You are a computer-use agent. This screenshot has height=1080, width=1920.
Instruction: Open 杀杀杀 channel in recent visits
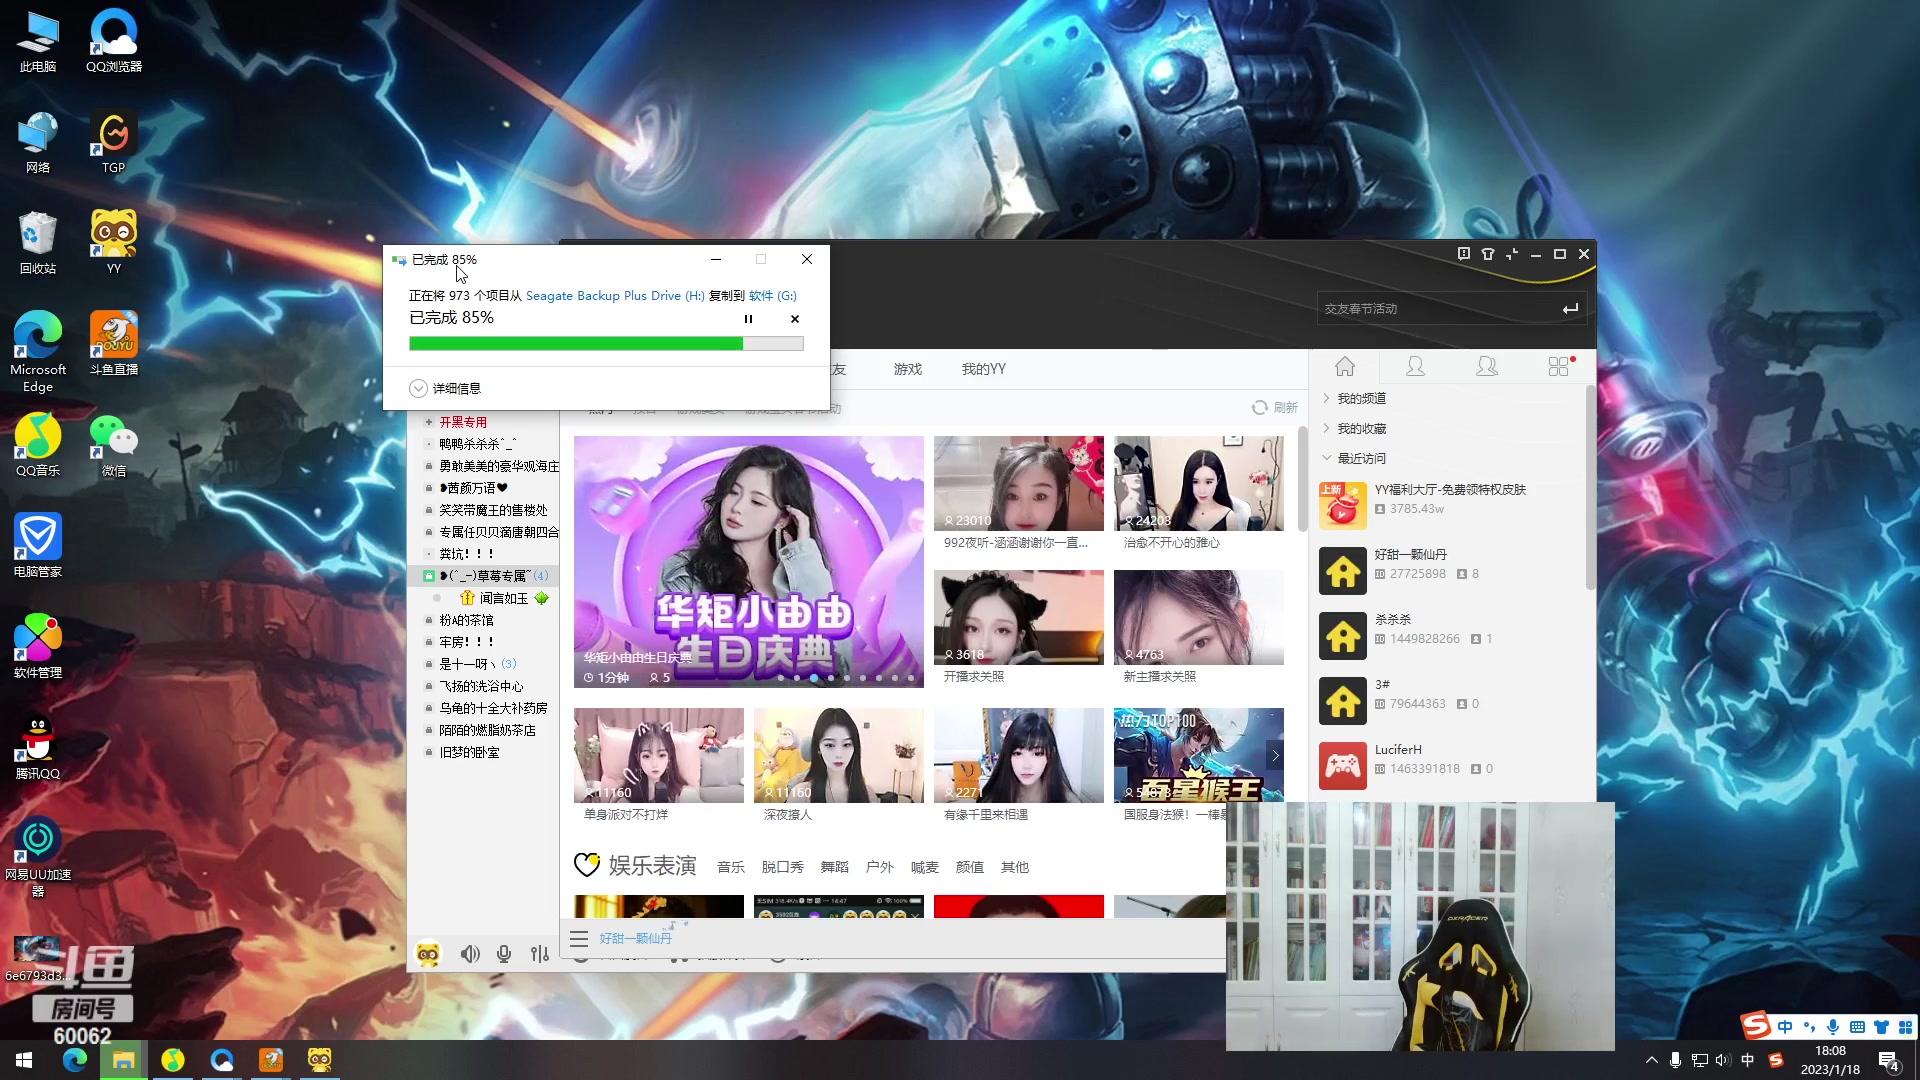tap(1450, 635)
